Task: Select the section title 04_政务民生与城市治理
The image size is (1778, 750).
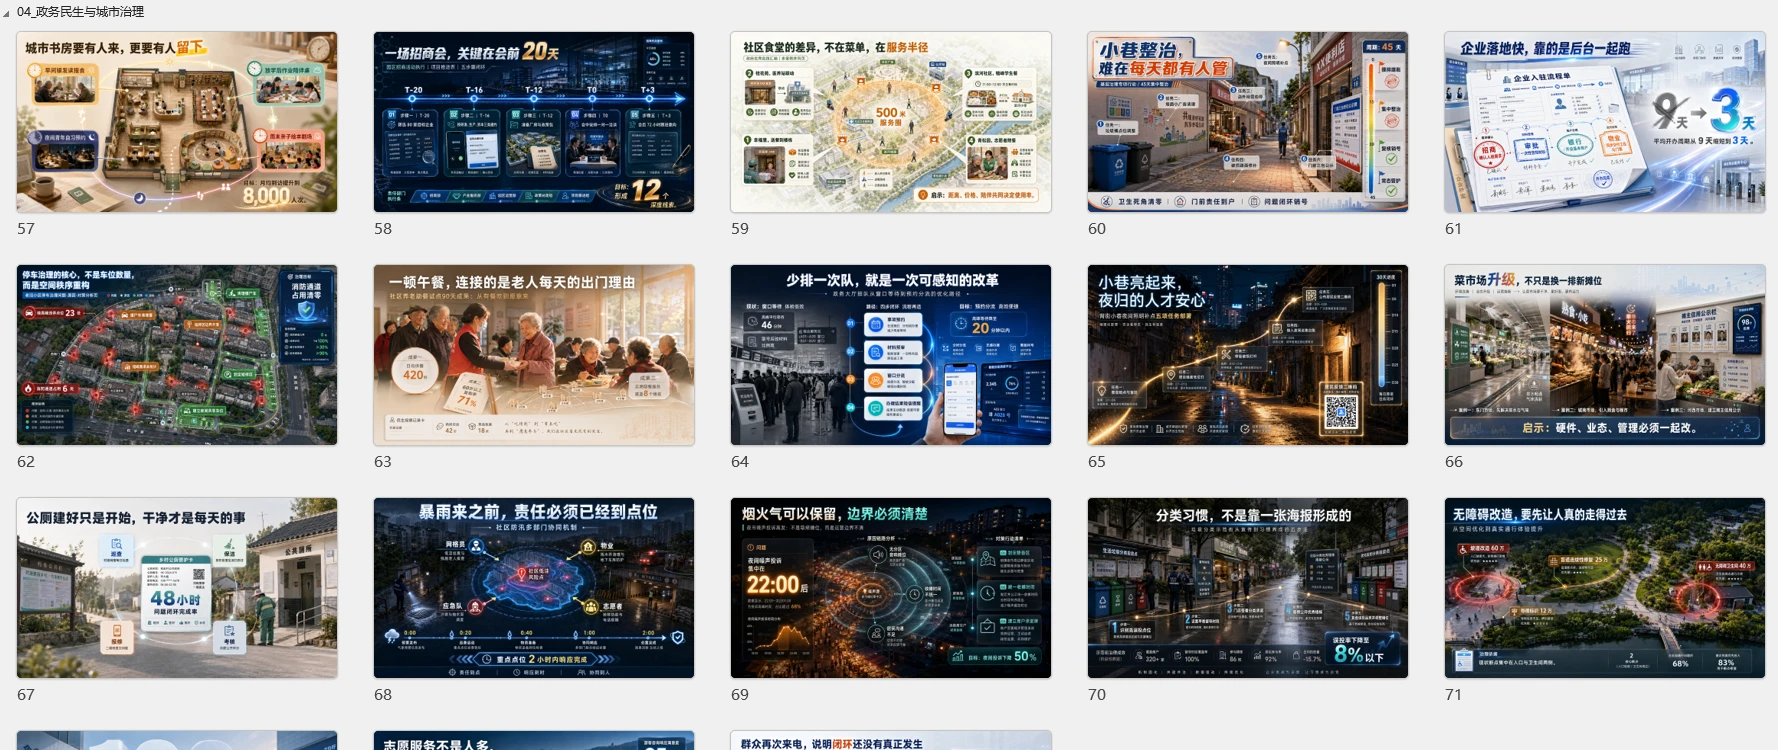Action: (x=80, y=12)
